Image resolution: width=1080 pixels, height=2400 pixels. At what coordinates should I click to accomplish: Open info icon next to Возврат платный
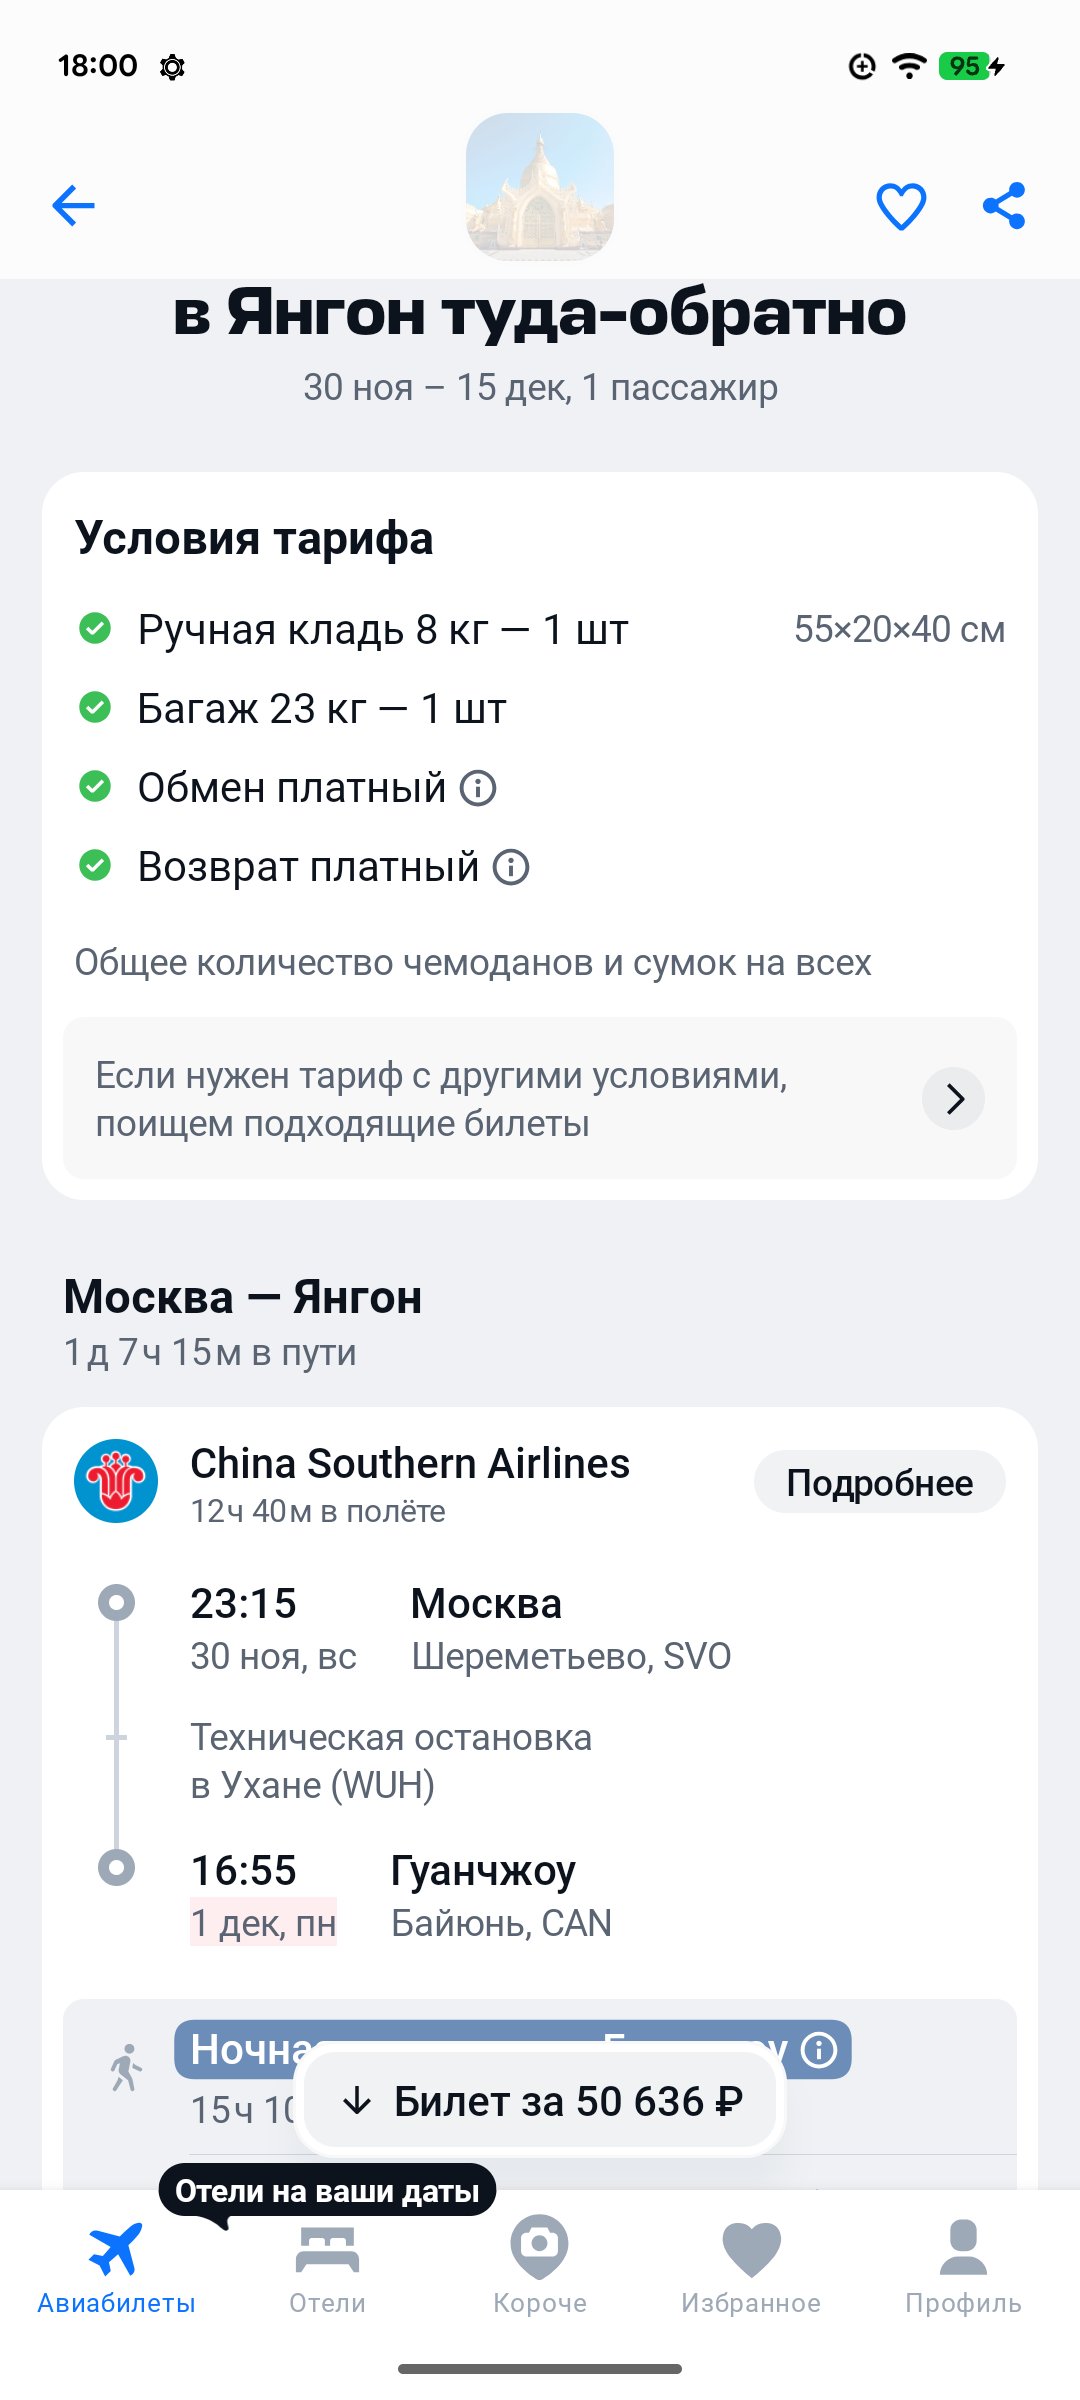(511, 867)
